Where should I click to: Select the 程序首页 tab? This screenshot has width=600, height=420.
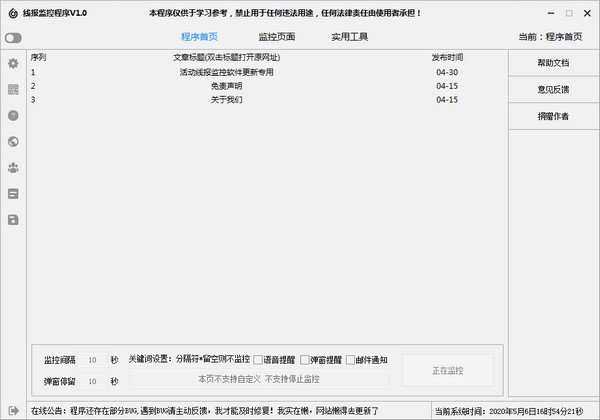point(200,37)
